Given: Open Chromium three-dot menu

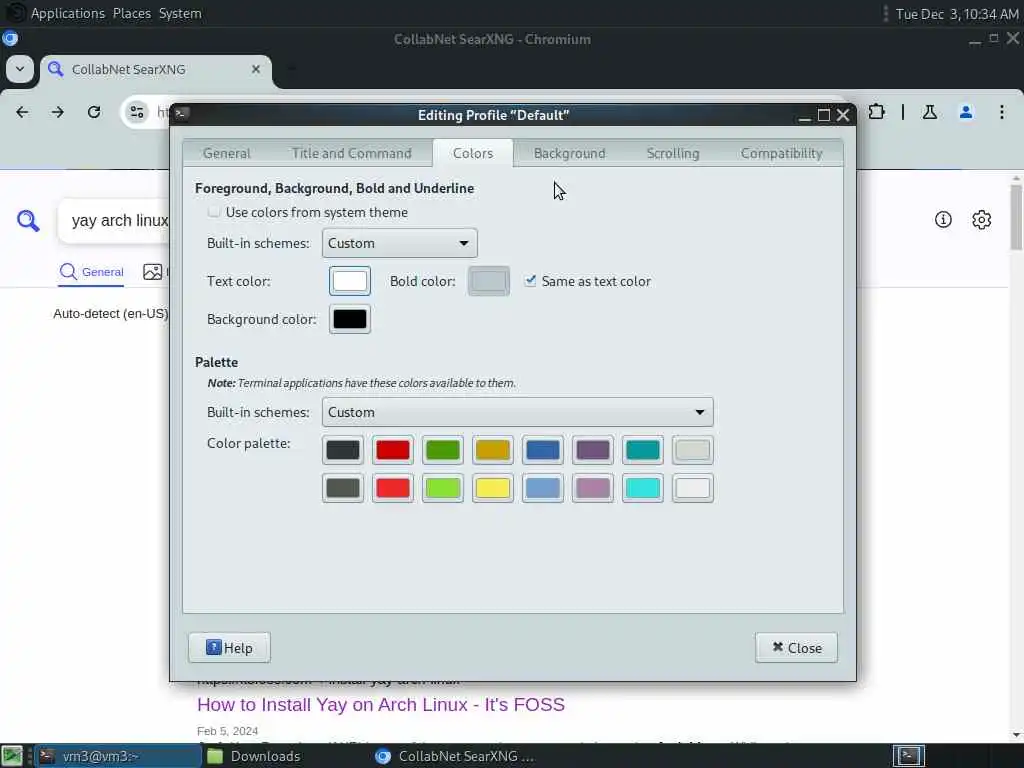Looking at the screenshot, I should pos(1002,112).
